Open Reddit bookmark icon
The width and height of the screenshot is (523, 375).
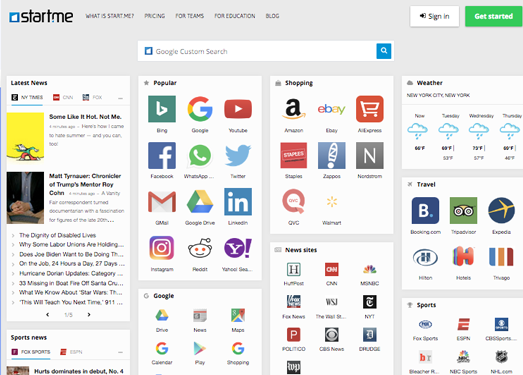[200, 248]
